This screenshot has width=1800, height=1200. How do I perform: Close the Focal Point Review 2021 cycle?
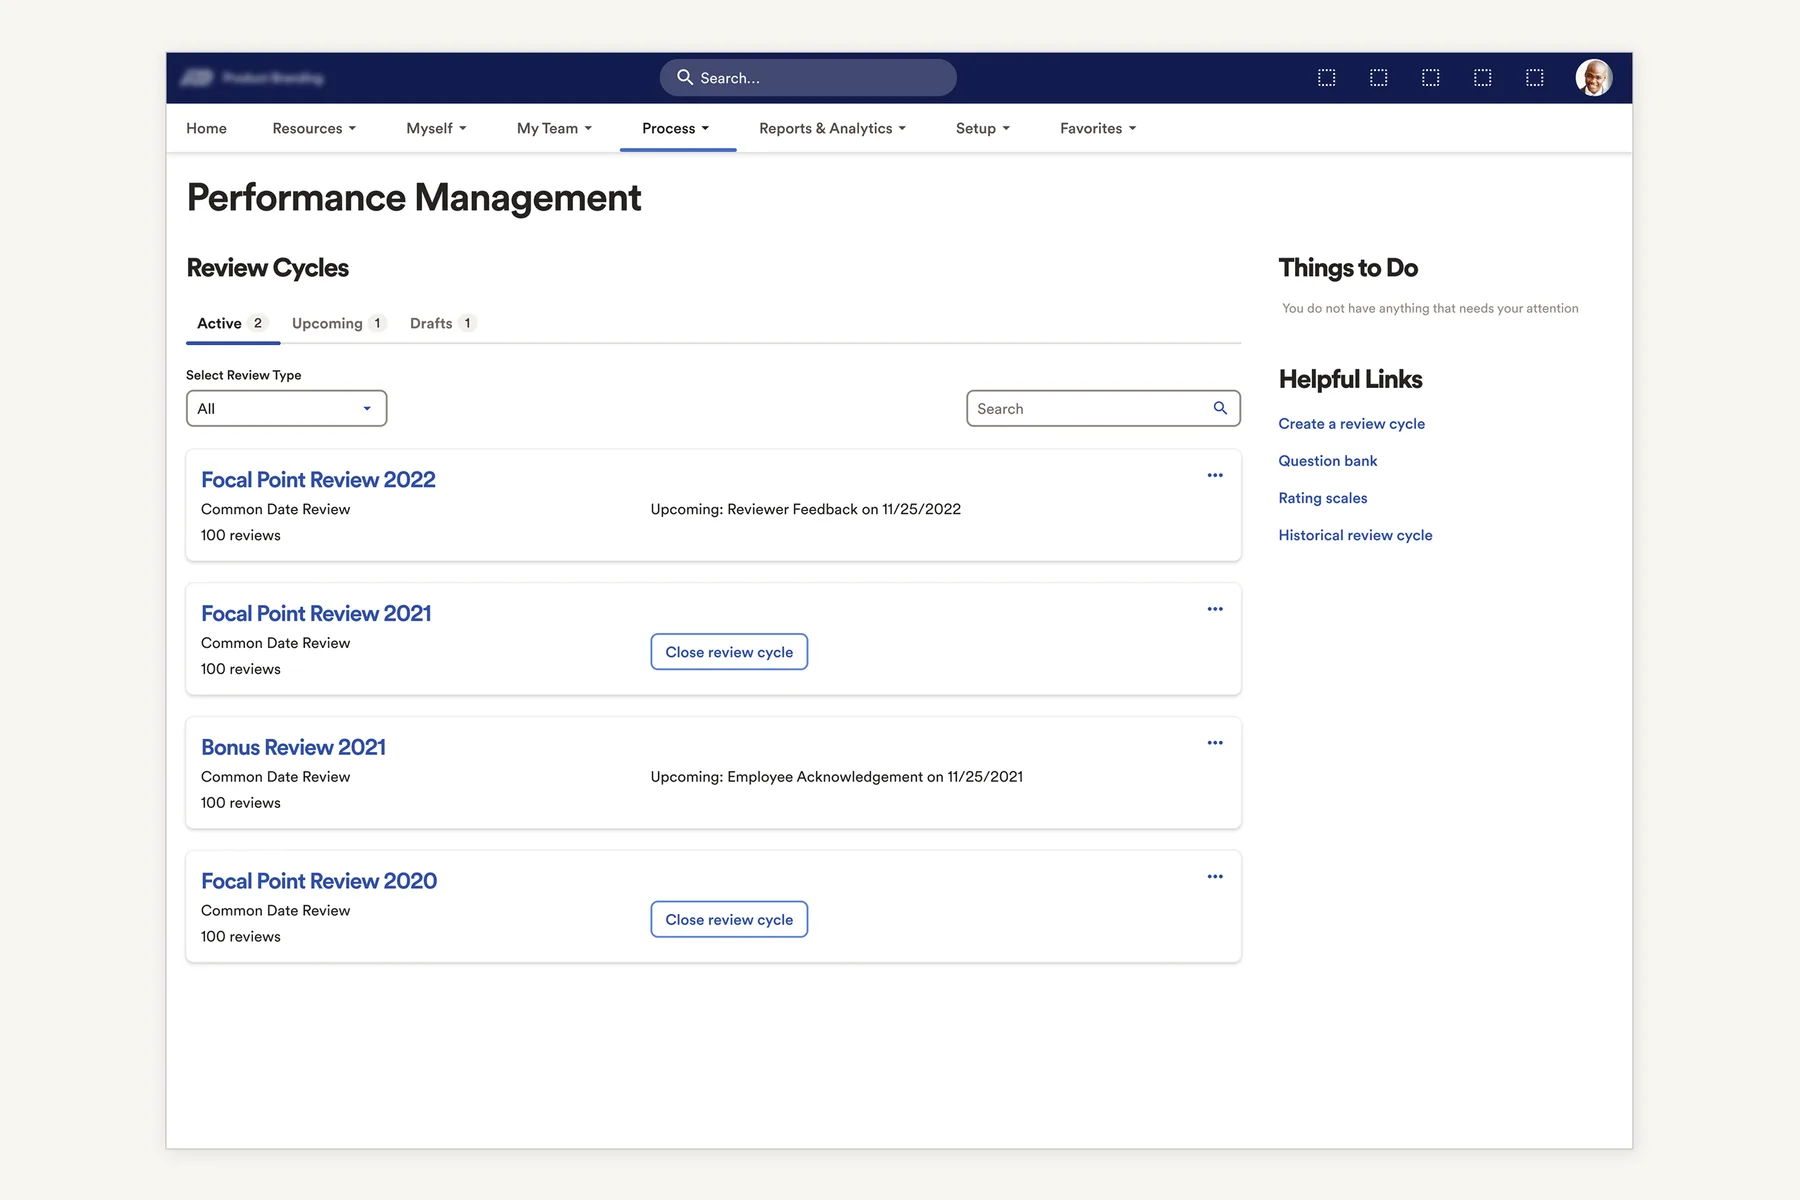click(x=729, y=652)
